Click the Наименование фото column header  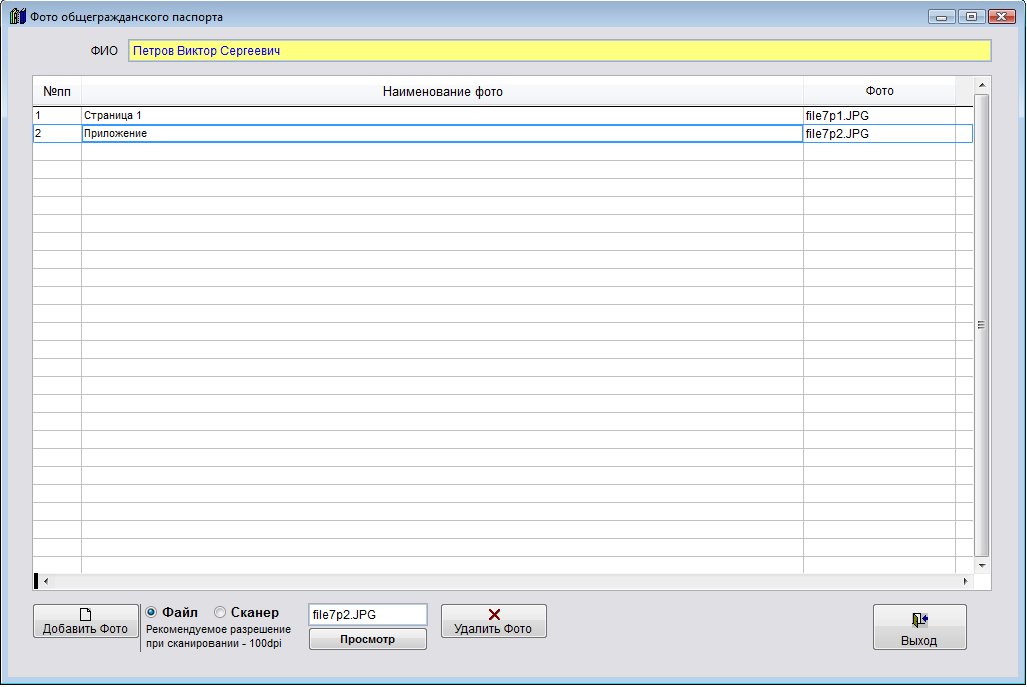(442, 91)
